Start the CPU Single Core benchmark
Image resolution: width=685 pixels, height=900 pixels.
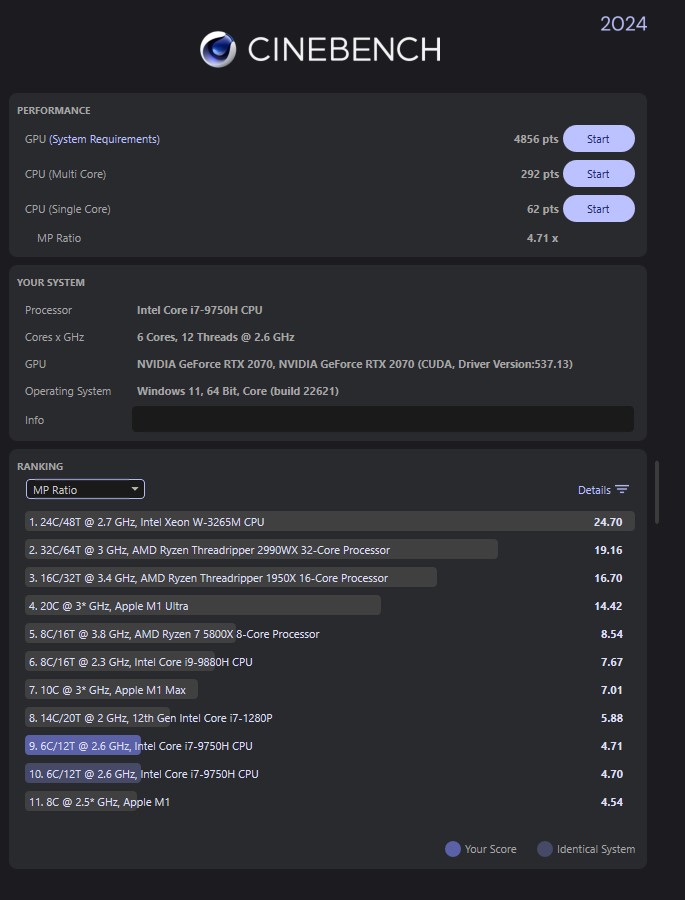click(x=598, y=209)
